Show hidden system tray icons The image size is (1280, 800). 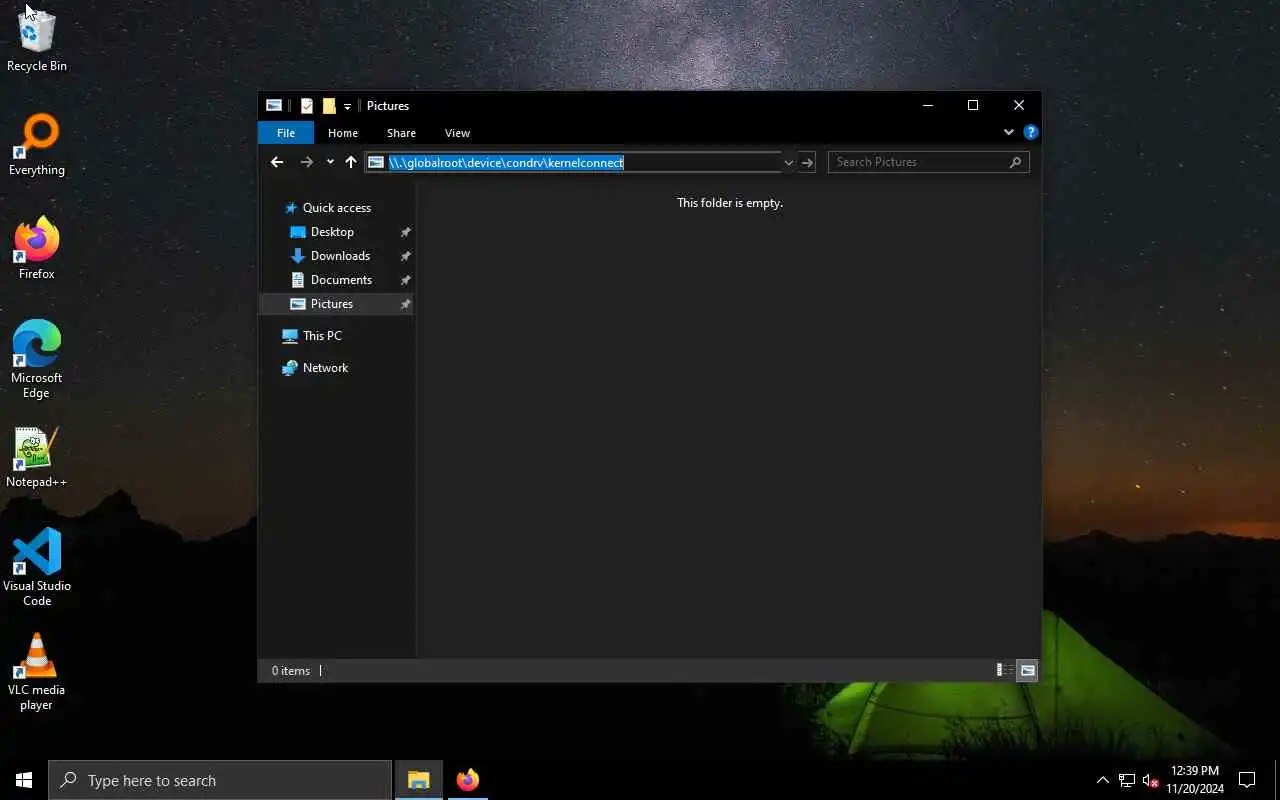tap(1103, 780)
